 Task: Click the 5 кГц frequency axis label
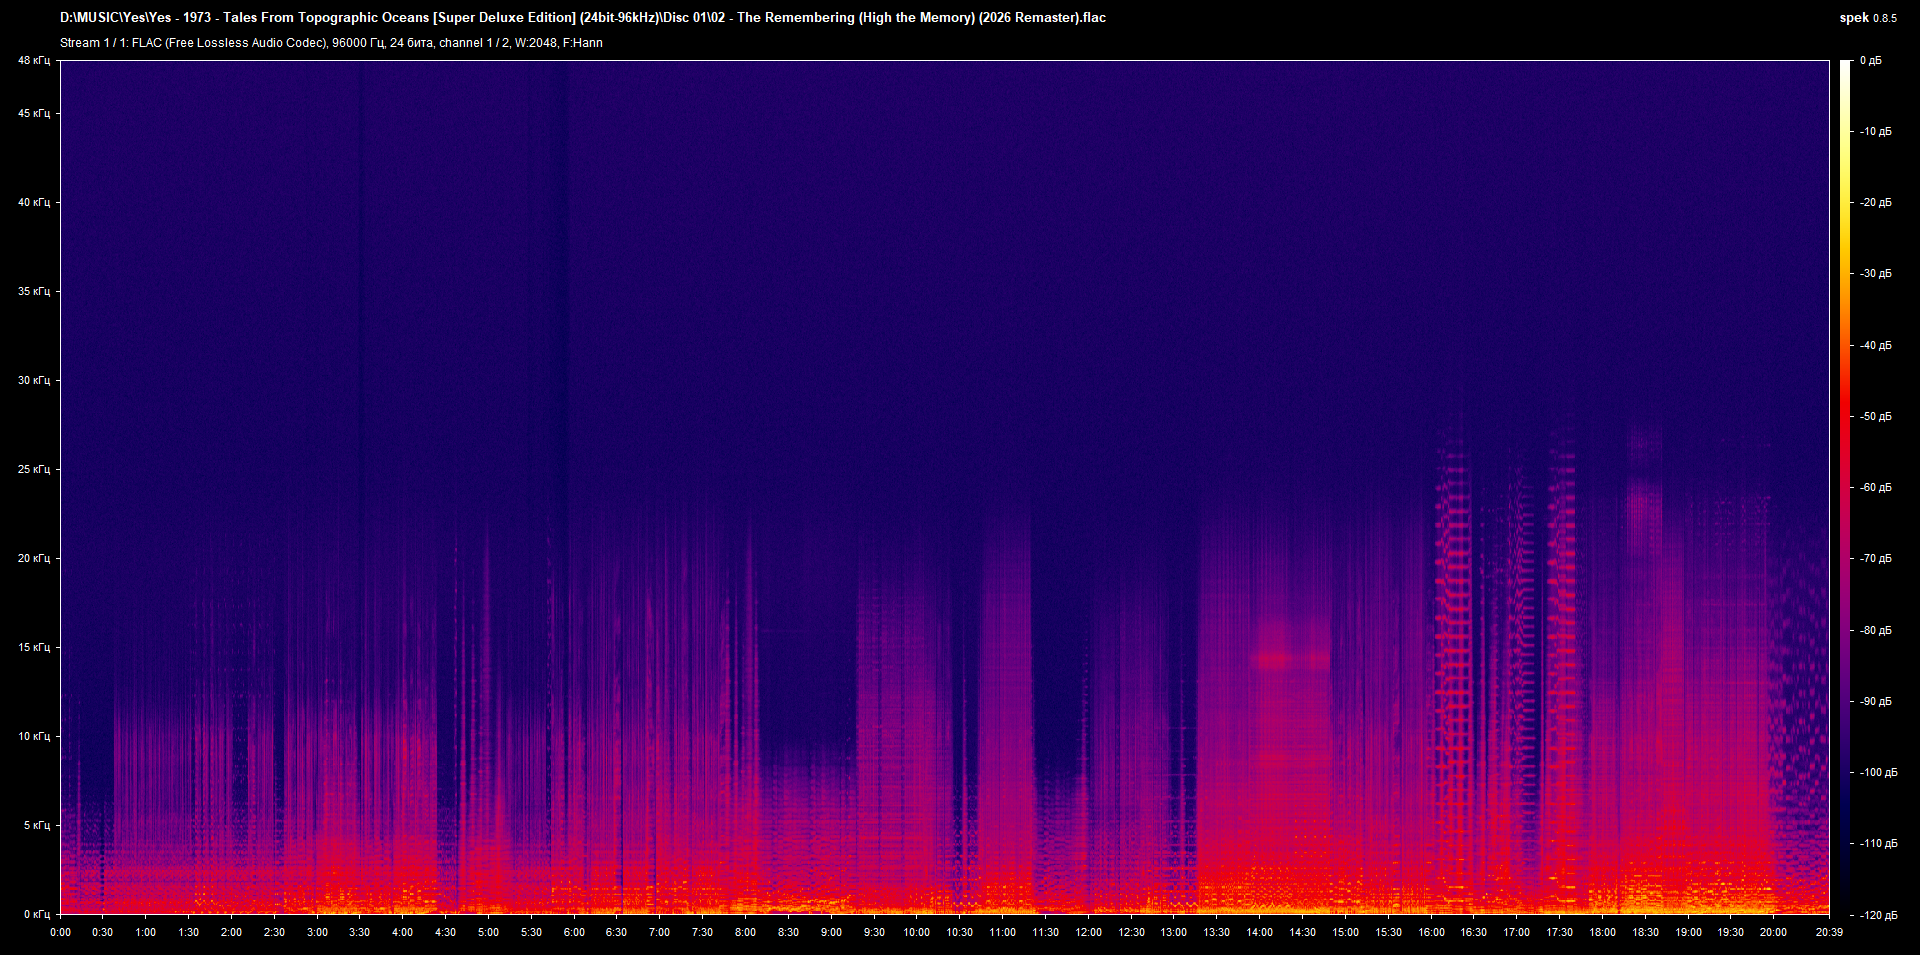(37, 826)
